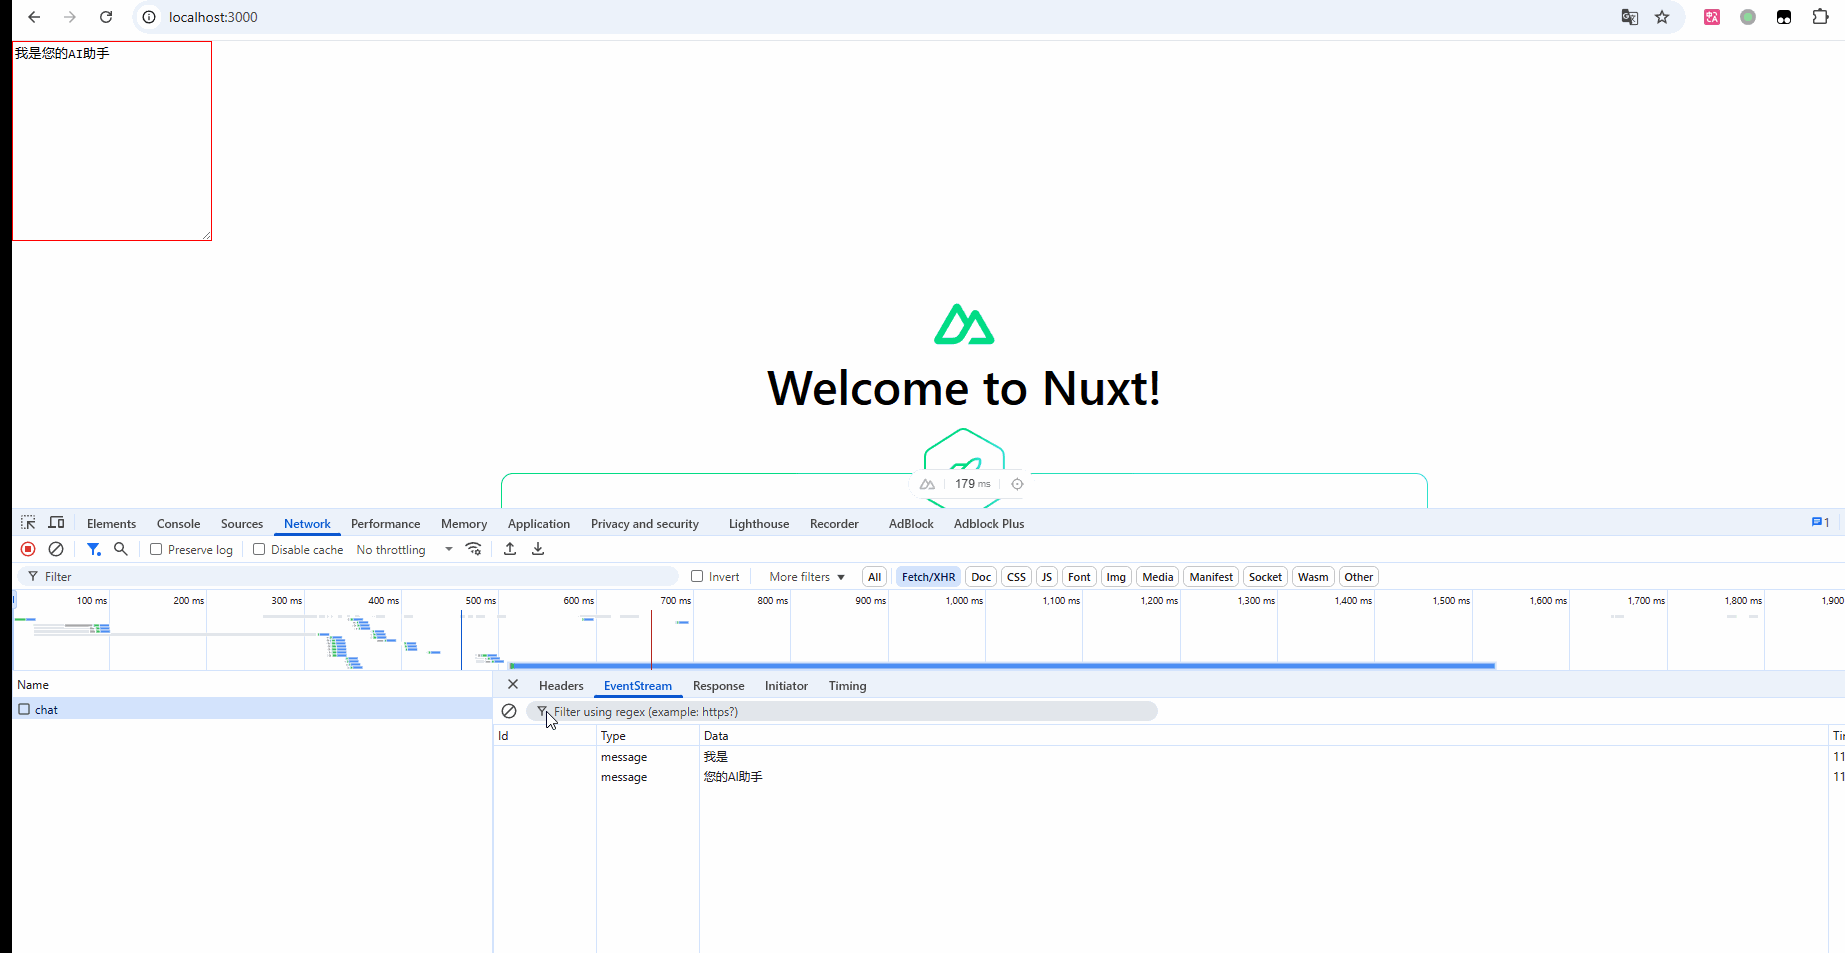The height and width of the screenshot is (953, 1845).
Task: Toggle the Other type filter
Action: click(x=1358, y=577)
